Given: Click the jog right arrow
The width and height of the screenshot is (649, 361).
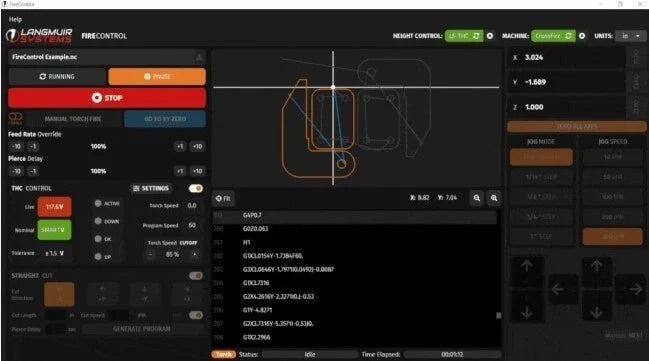Looking at the screenshot, I should click(x=636, y=289).
